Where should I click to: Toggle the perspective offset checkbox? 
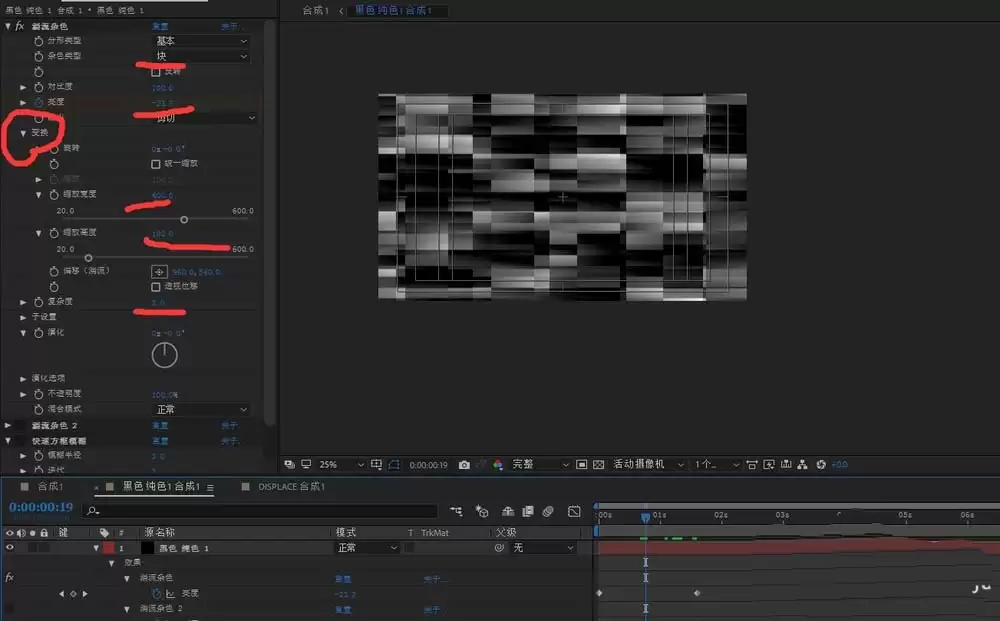(156, 287)
